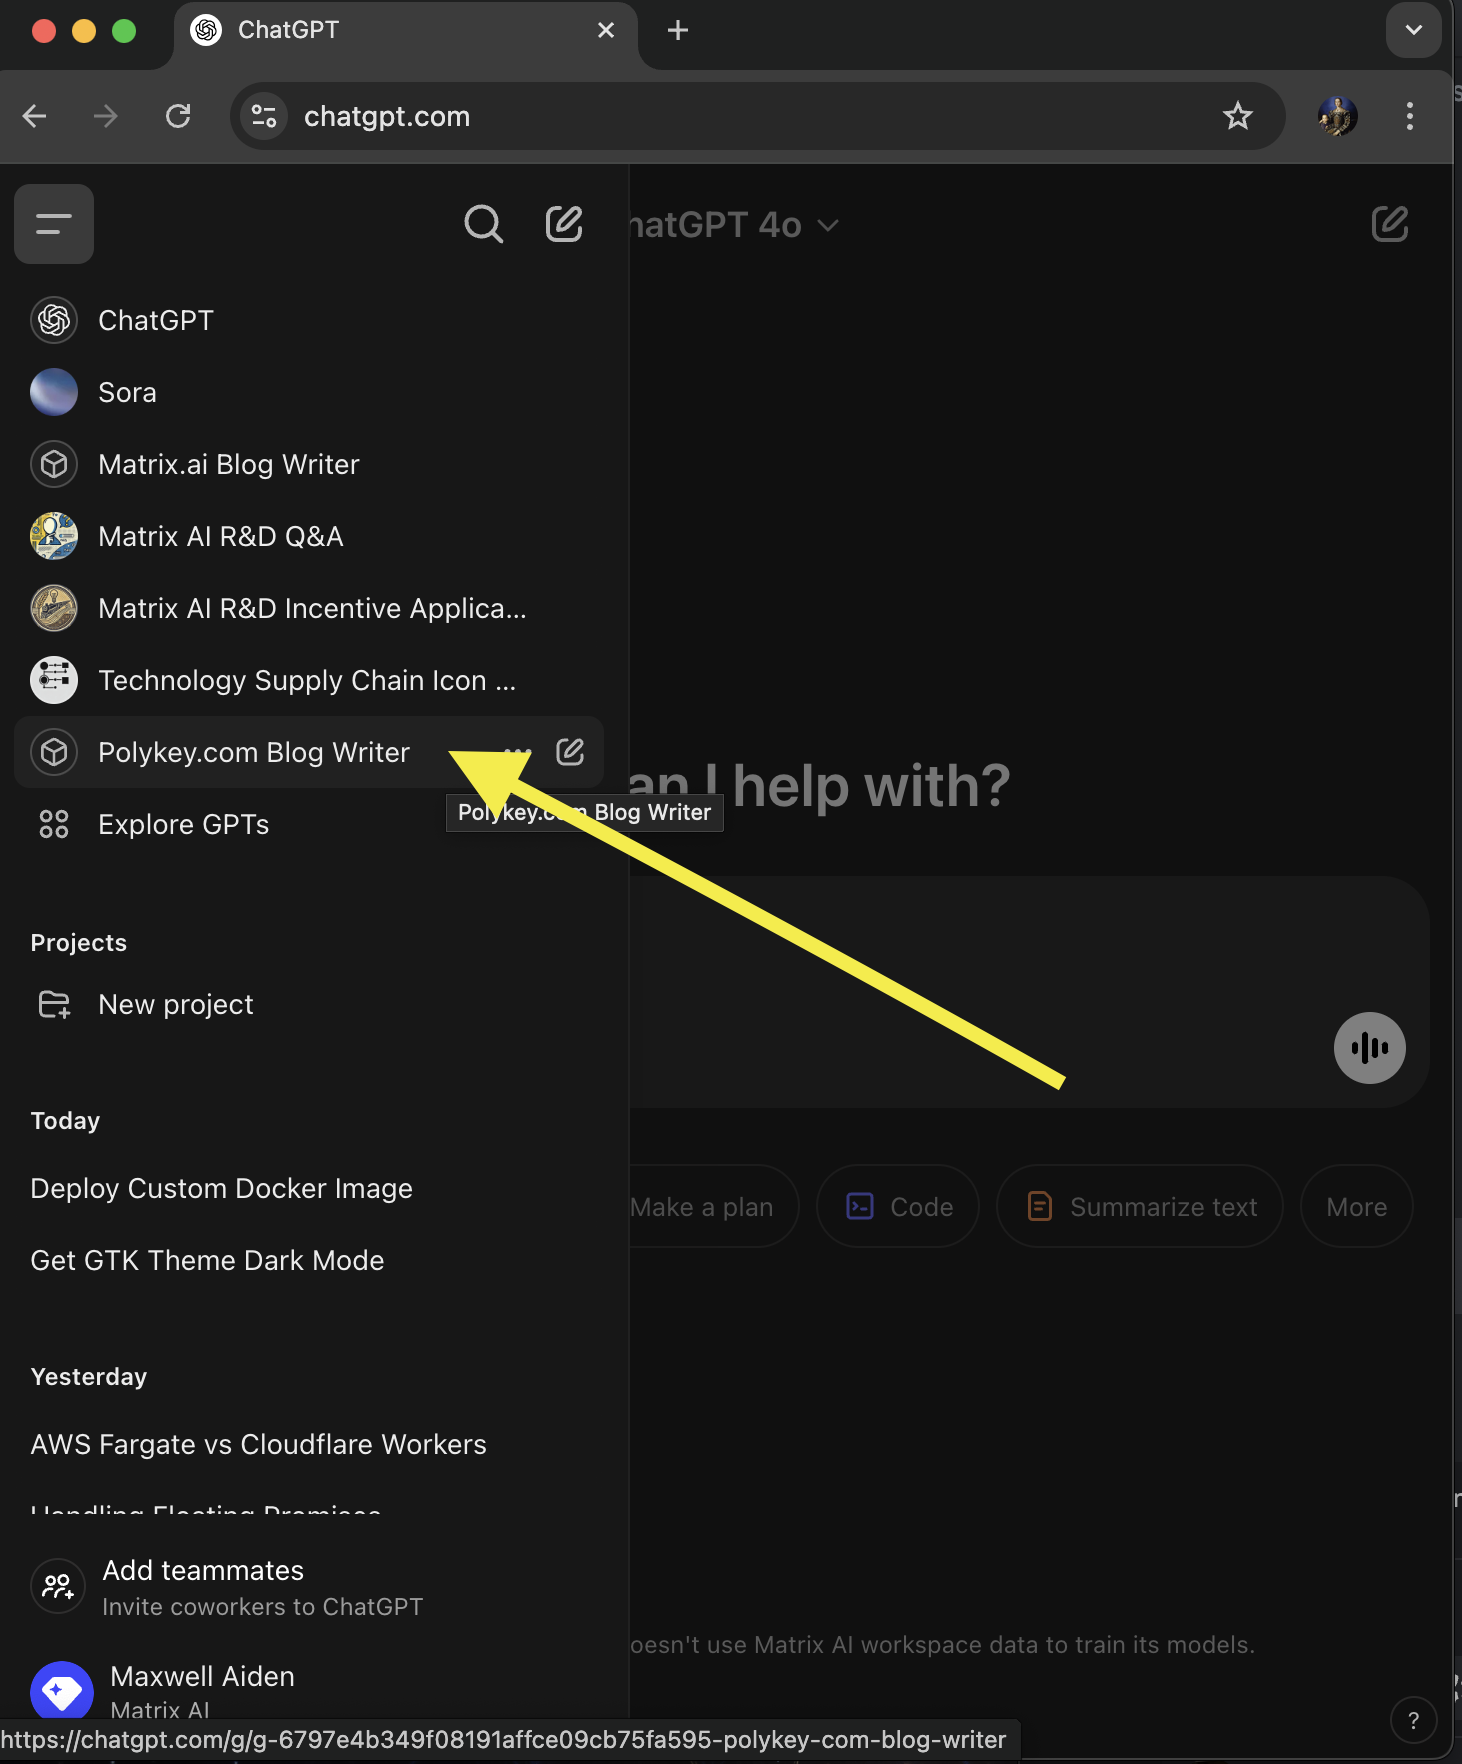This screenshot has width=1462, height=1764.
Task: Click the browser forward arrow
Action: point(105,116)
